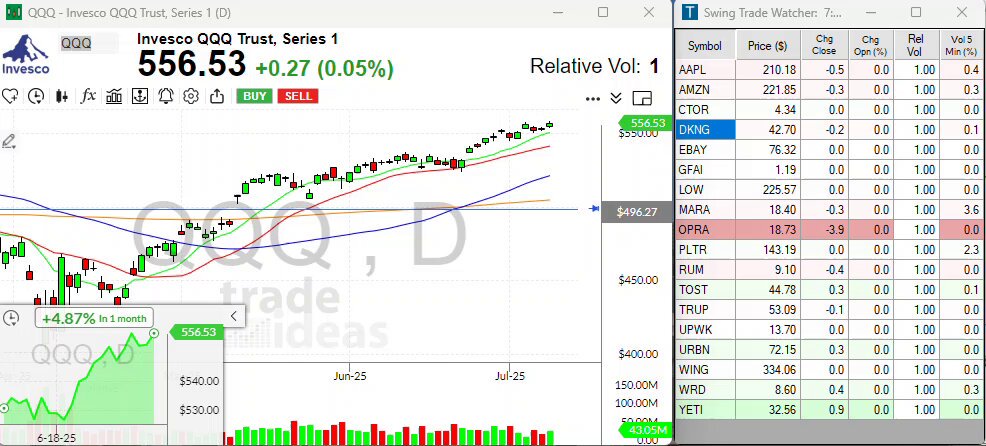Image resolution: width=986 pixels, height=446 pixels.
Task: Change chart style with candlestick icon
Action: click(62, 96)
